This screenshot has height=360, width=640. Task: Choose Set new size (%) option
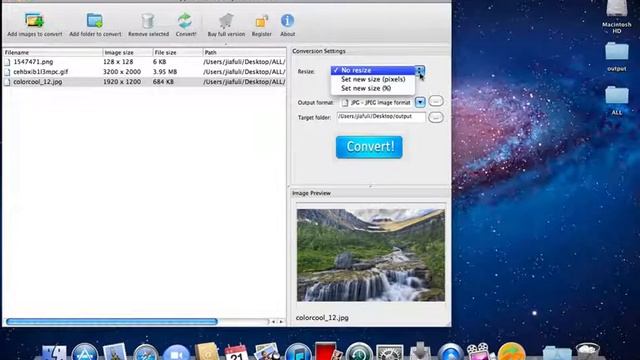[373, 88]
